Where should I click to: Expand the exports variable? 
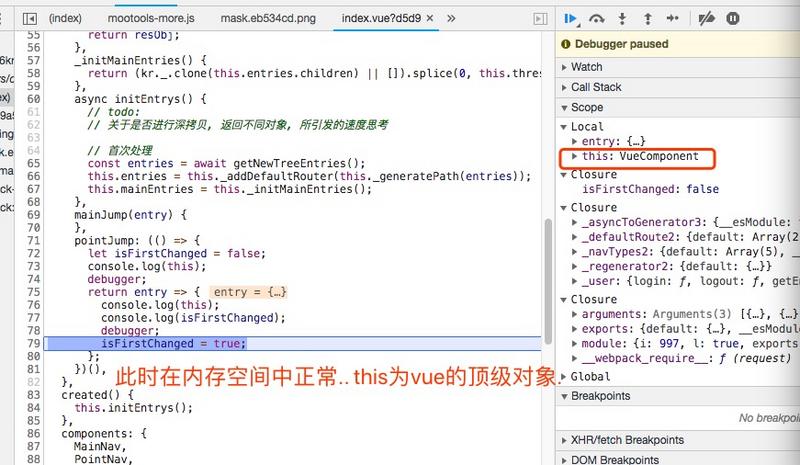(x=574, y=329)
